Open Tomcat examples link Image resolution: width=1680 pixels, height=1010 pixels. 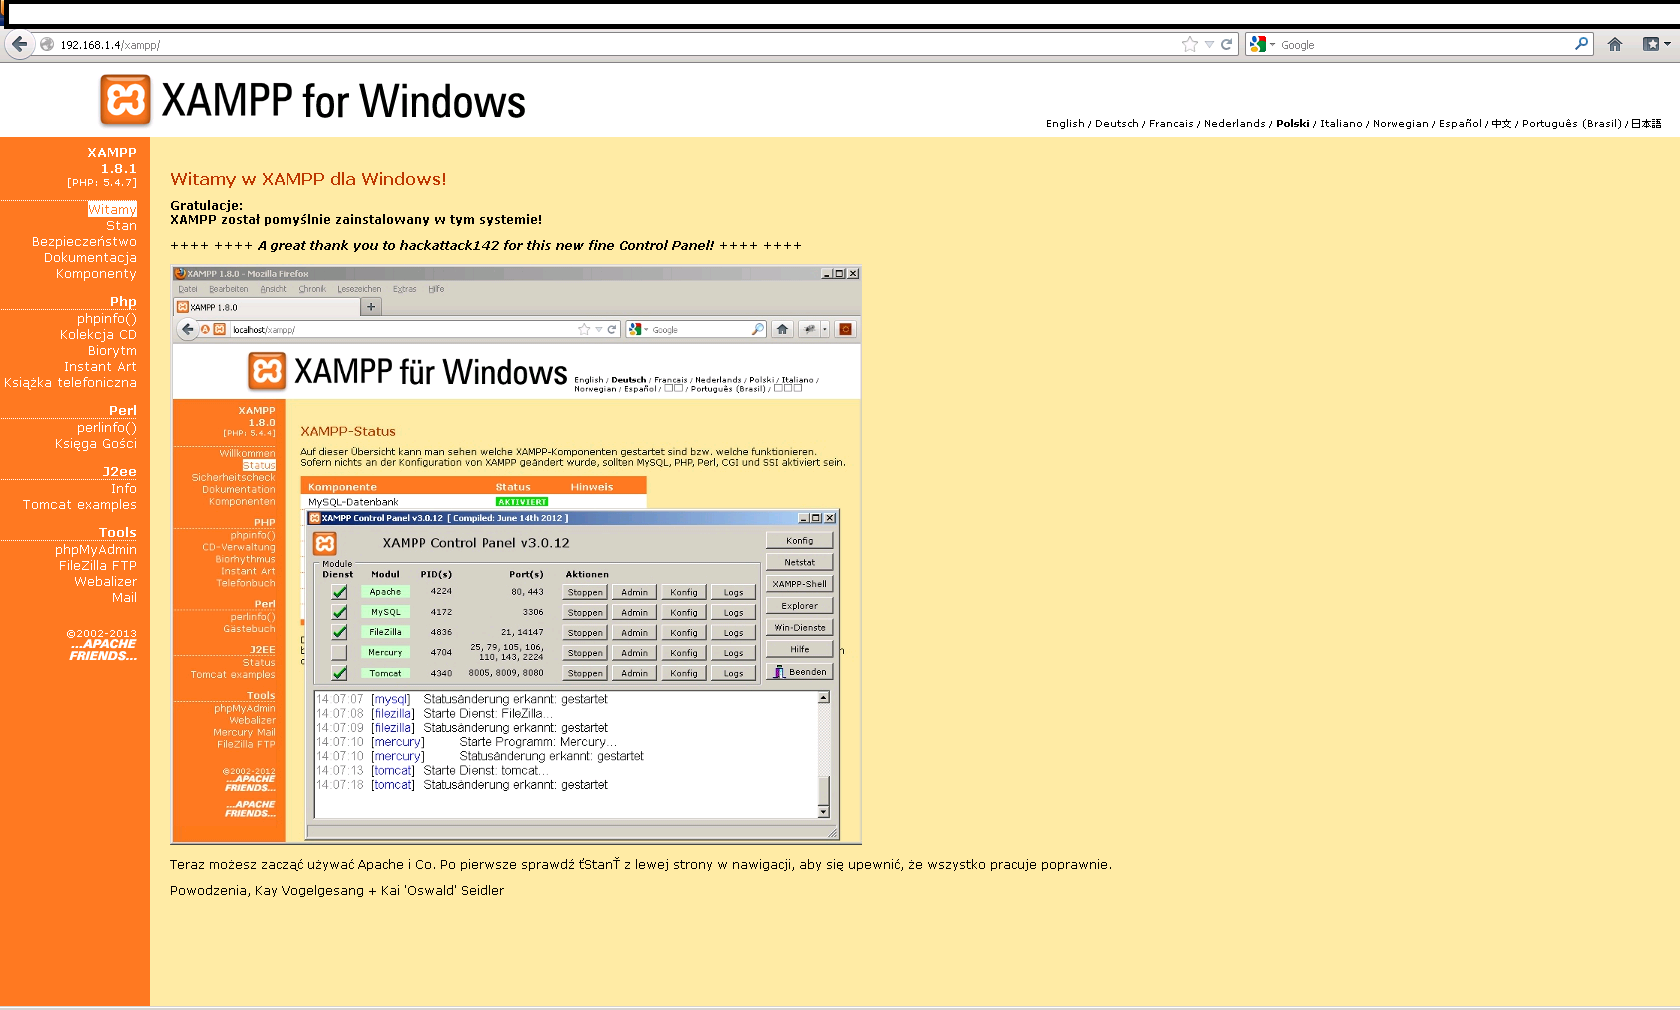click(80, 505)
